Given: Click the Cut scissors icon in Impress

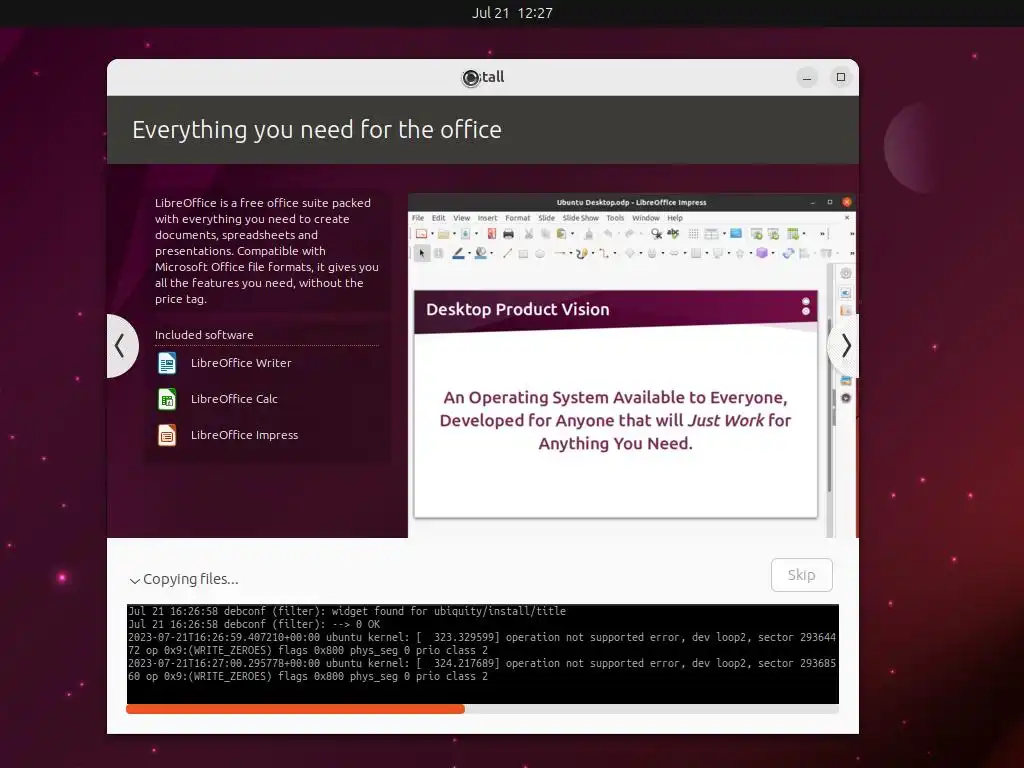Looking at the screenshot, I should coord(529,234).
